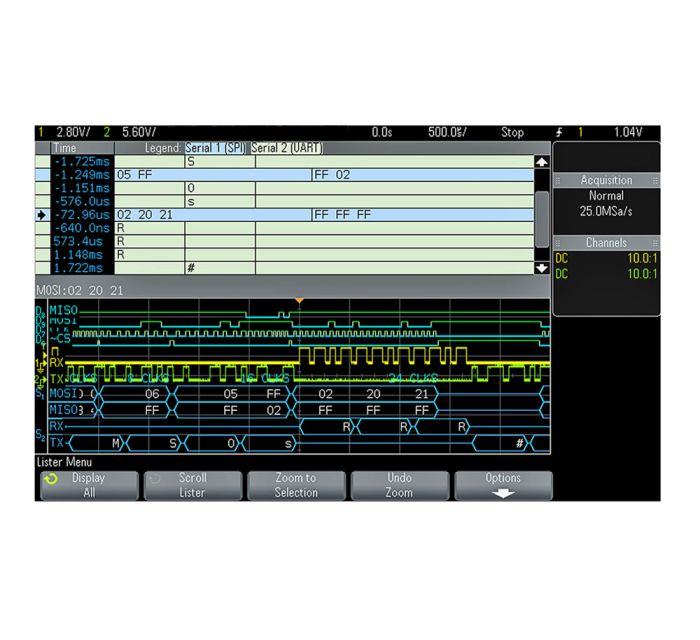Click the Scroll Lister knob icon
This screenshot has width=700, height=640.
[154, 479]
